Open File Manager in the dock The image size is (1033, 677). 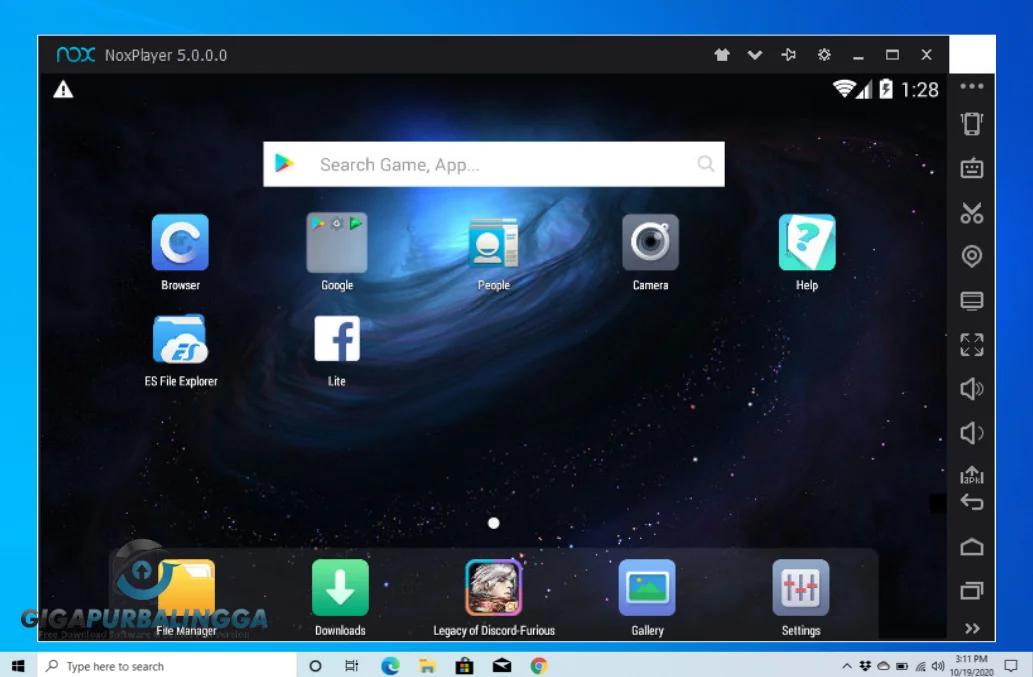186,587
